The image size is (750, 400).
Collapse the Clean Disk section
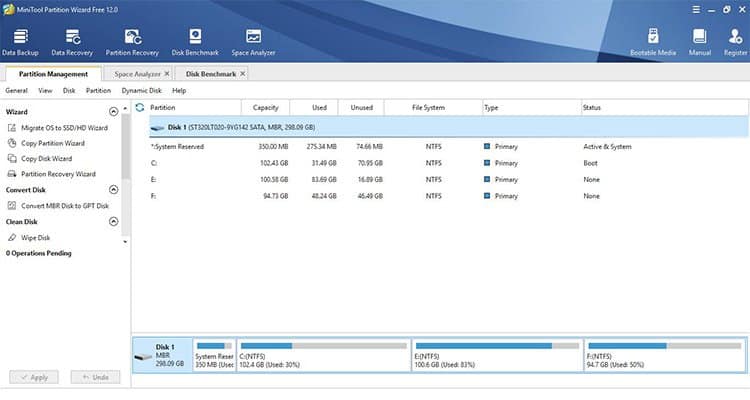tap(113, 222)
